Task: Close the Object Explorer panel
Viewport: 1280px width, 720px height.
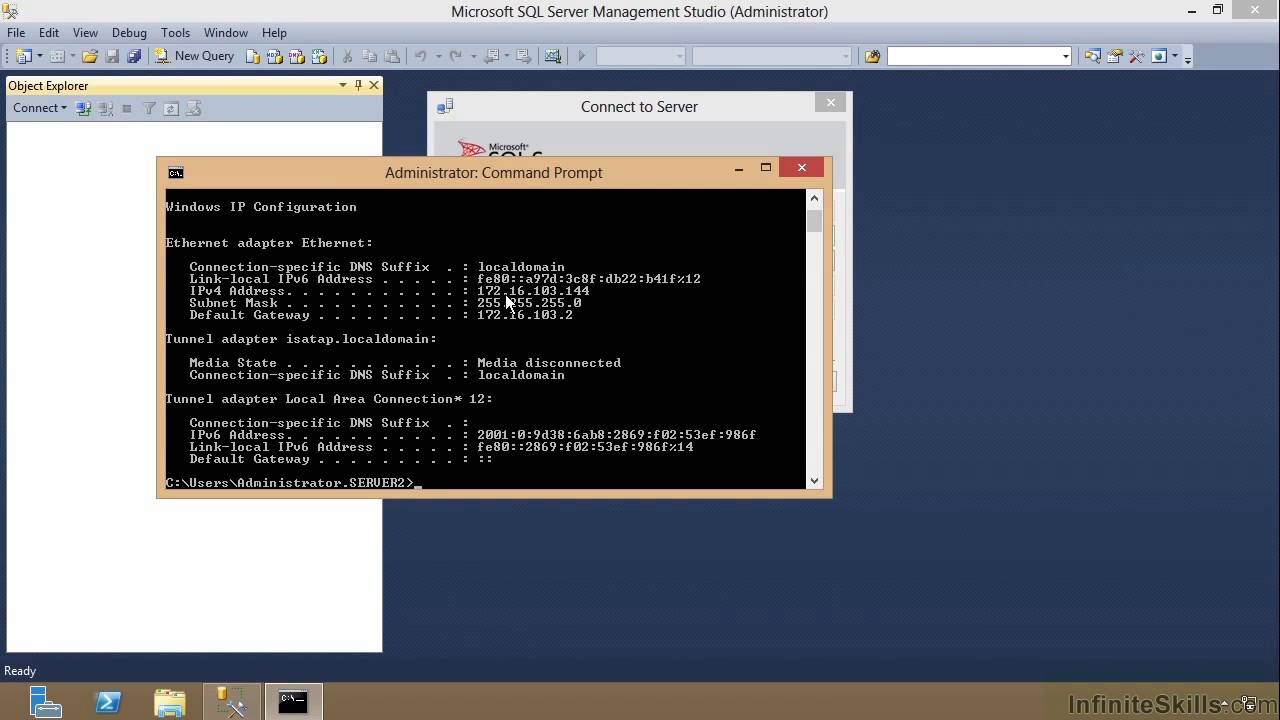Action: click(x=374, y=85)
